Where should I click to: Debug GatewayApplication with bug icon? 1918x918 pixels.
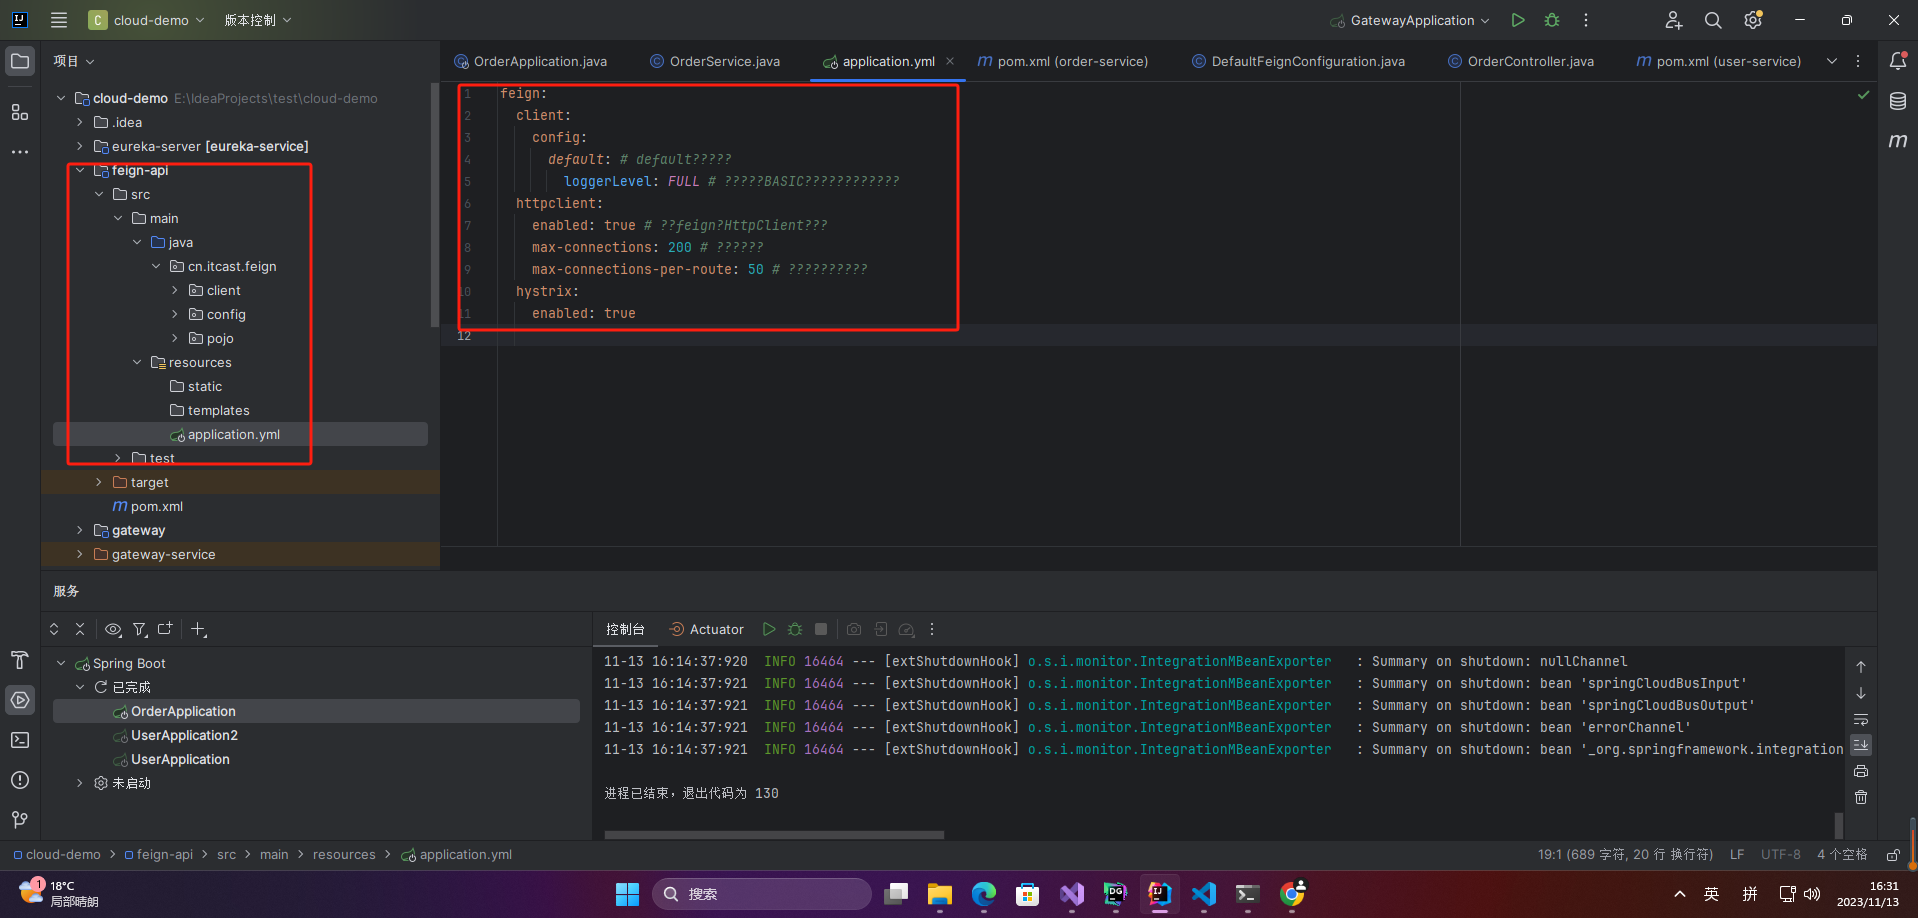click(1552, 20)
